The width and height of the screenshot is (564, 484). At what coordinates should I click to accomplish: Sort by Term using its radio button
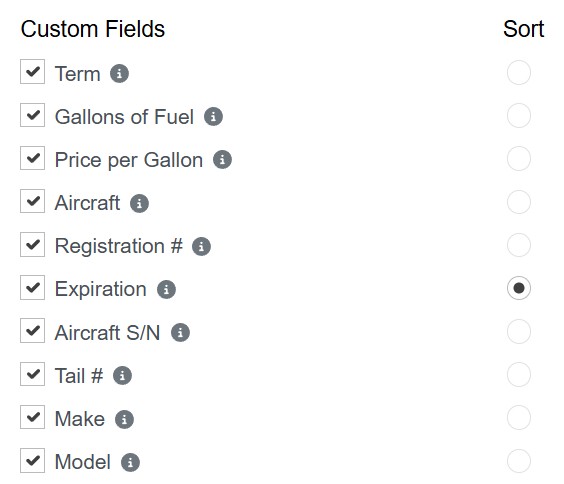click(x=519, y=73)
